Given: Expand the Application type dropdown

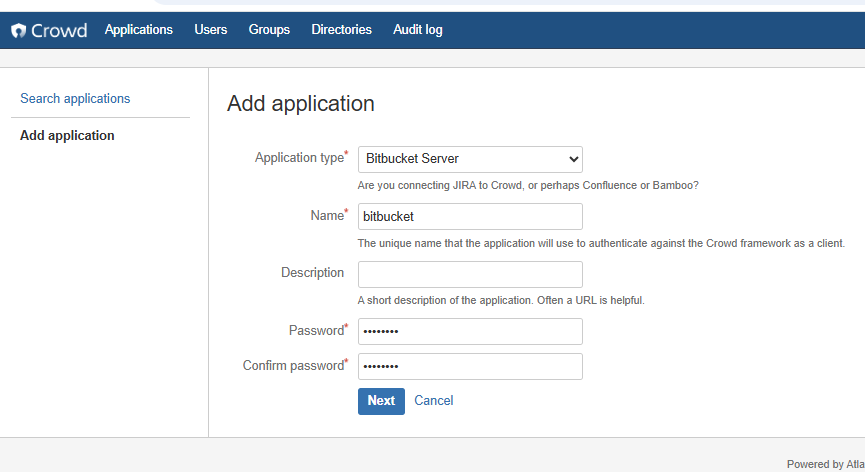Looking at the screenshot, I should pos(470,159).
